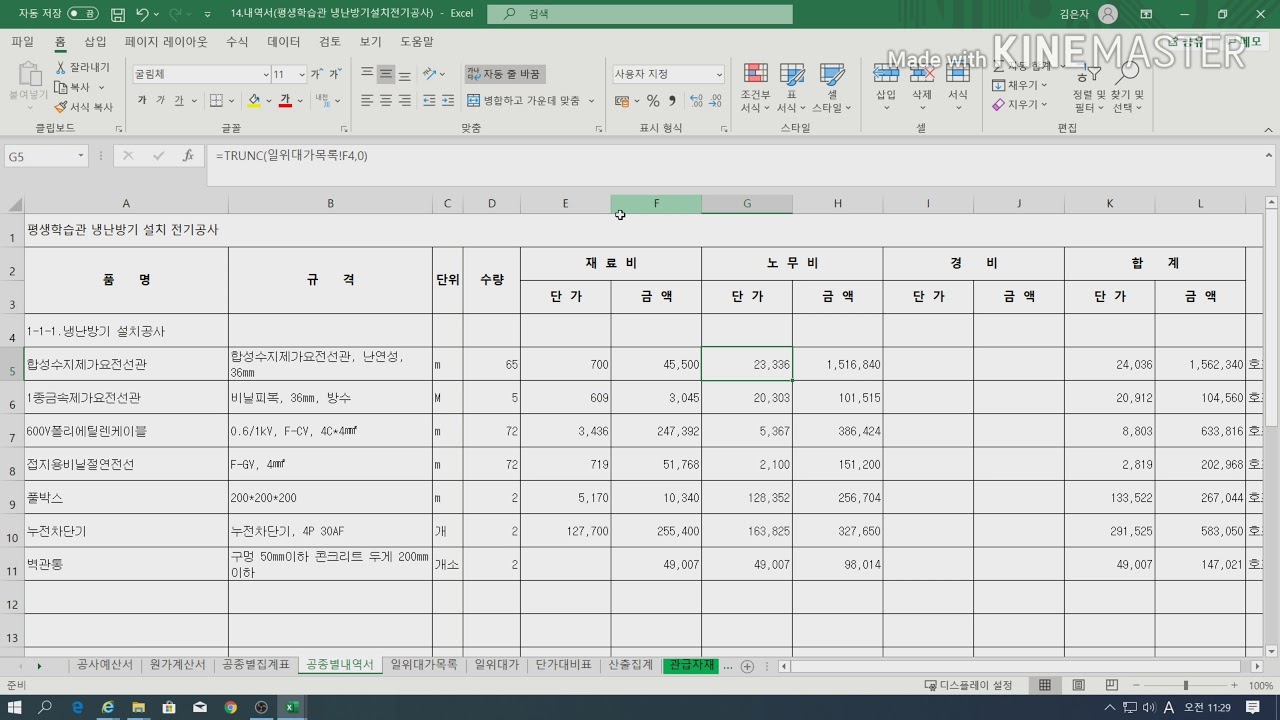Switch to the 페이지 레이아웃 ribbon tab

tap(166, 42)
